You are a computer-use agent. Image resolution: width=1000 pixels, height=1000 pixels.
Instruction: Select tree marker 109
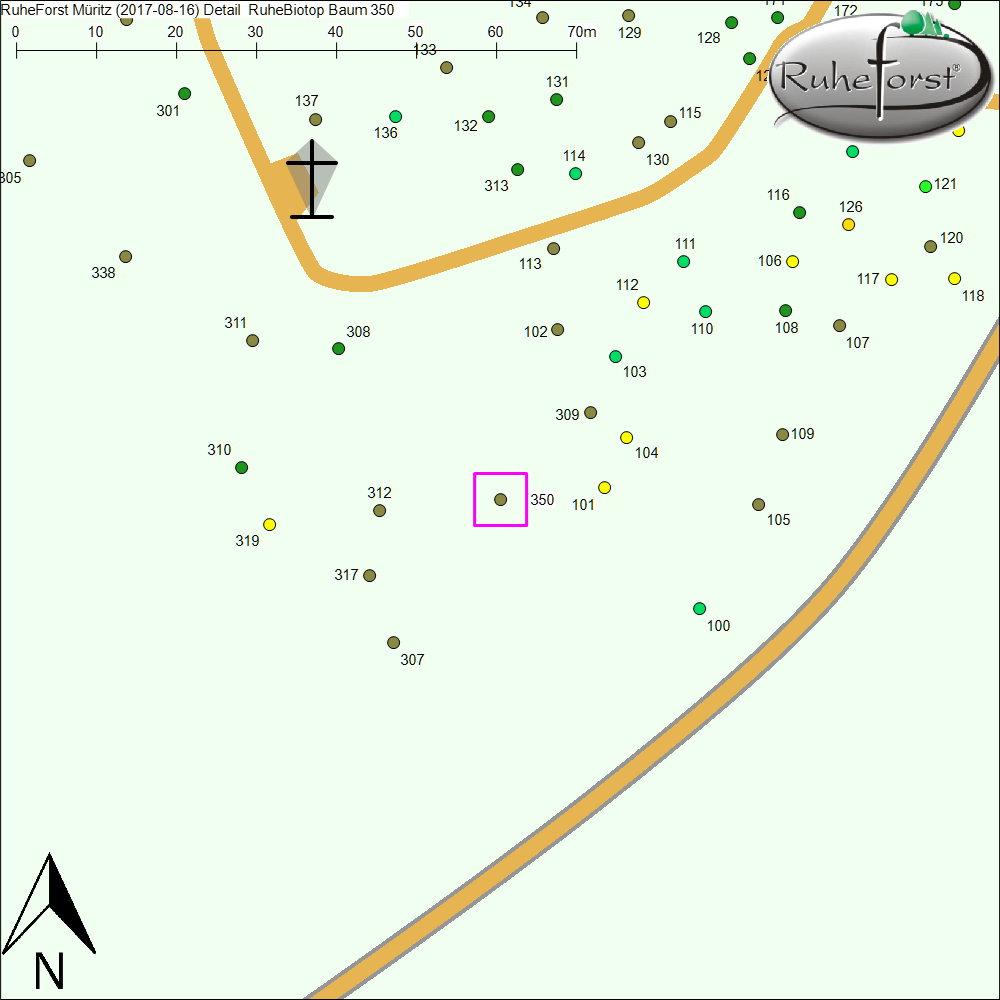(x=782, y=435)
